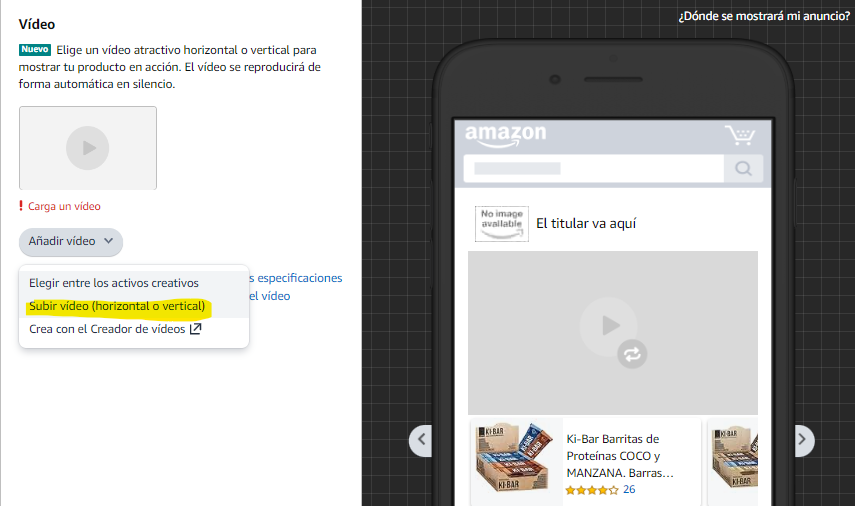This screenshot has width=855, height=506.
Task: Click the Nuevo badge
Action: [x=35, y=50]
